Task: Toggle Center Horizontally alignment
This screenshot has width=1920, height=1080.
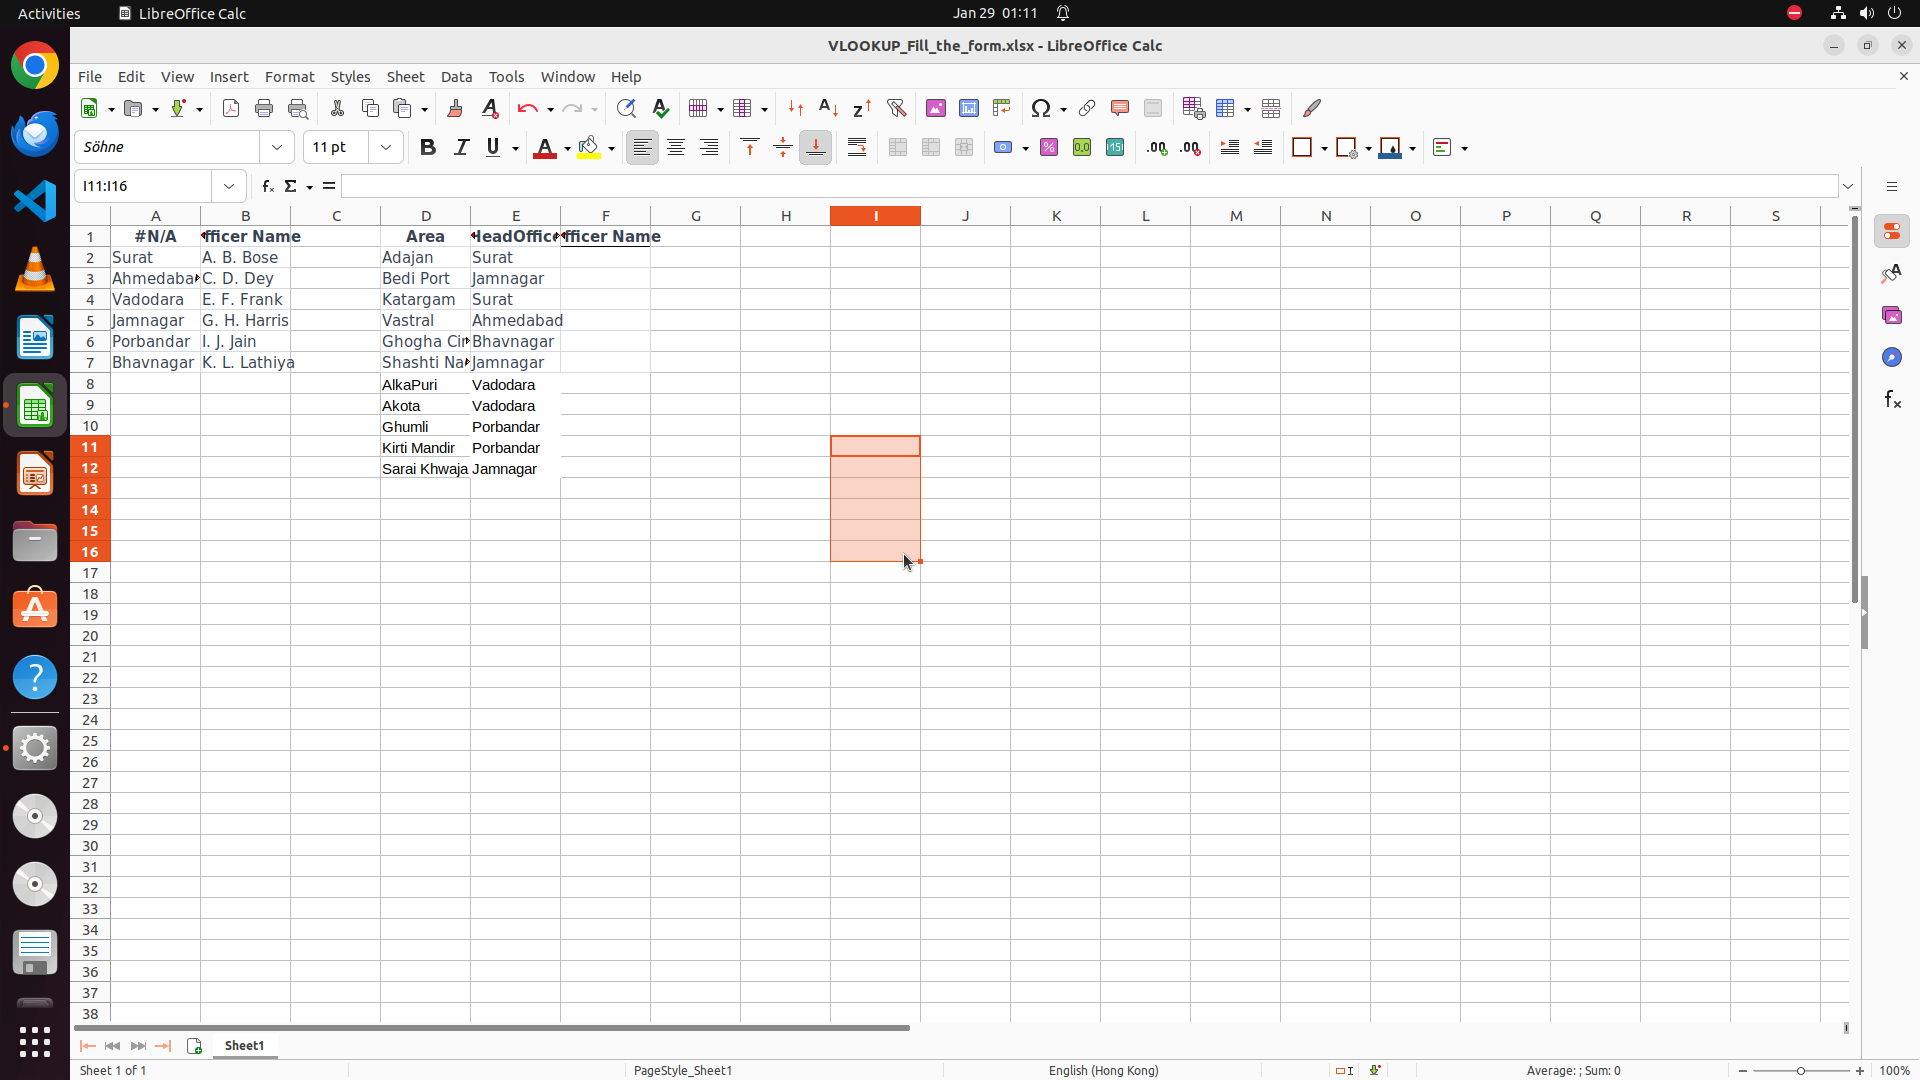Action: 676,147
